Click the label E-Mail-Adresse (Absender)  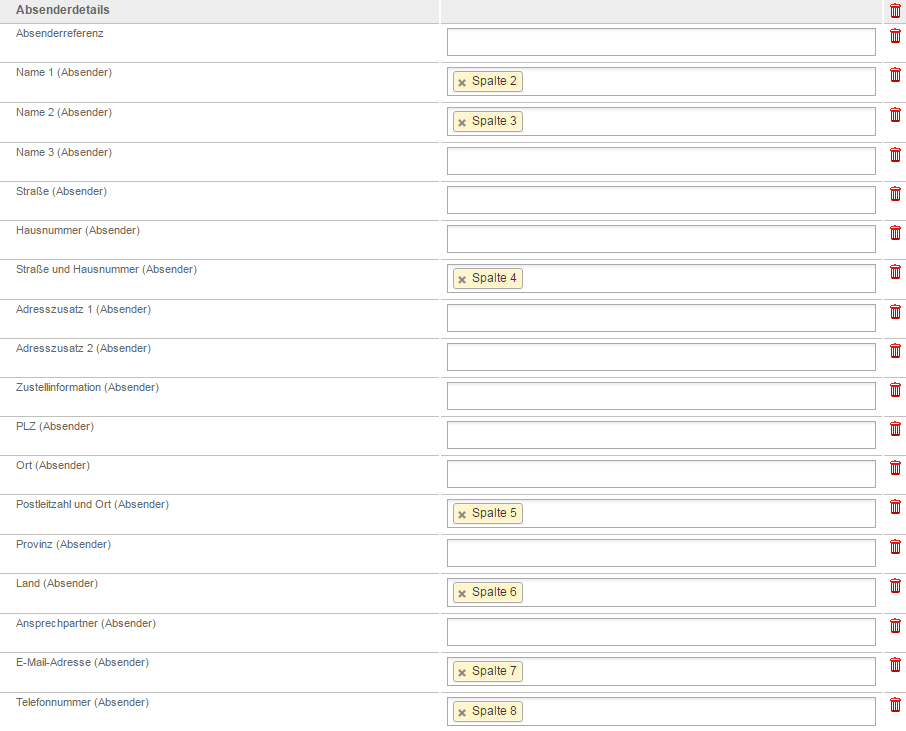[x=82, y=662]
